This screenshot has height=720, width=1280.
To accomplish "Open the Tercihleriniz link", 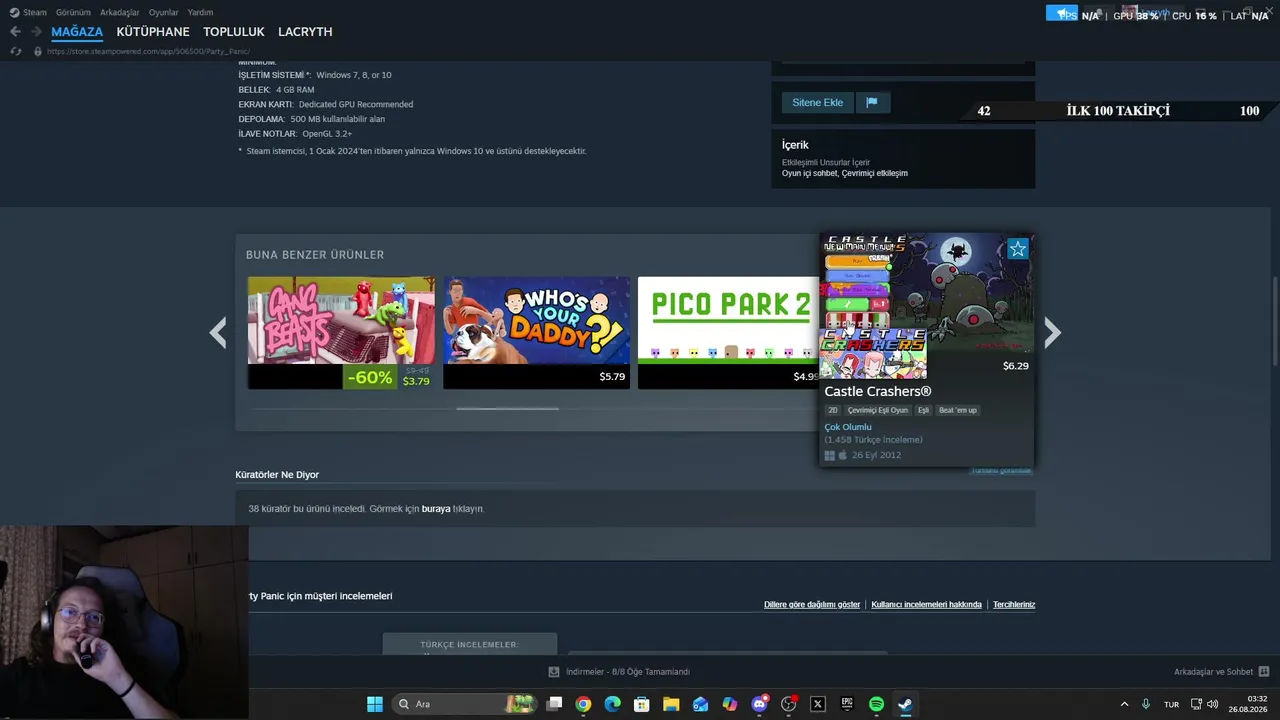I will (x=1014, y=605).
